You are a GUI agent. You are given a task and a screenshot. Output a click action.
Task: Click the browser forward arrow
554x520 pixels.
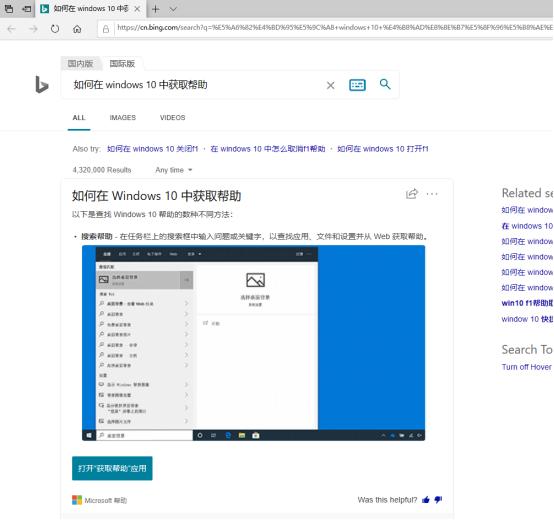(x=33, y=29)
